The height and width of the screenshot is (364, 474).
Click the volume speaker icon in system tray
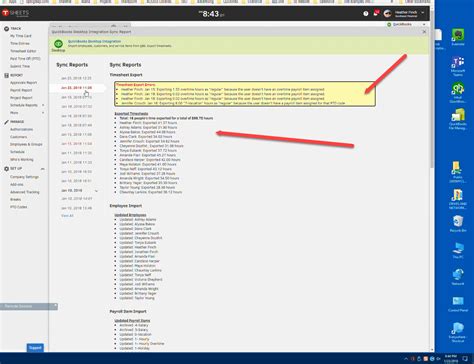click(x=438, y=359)
